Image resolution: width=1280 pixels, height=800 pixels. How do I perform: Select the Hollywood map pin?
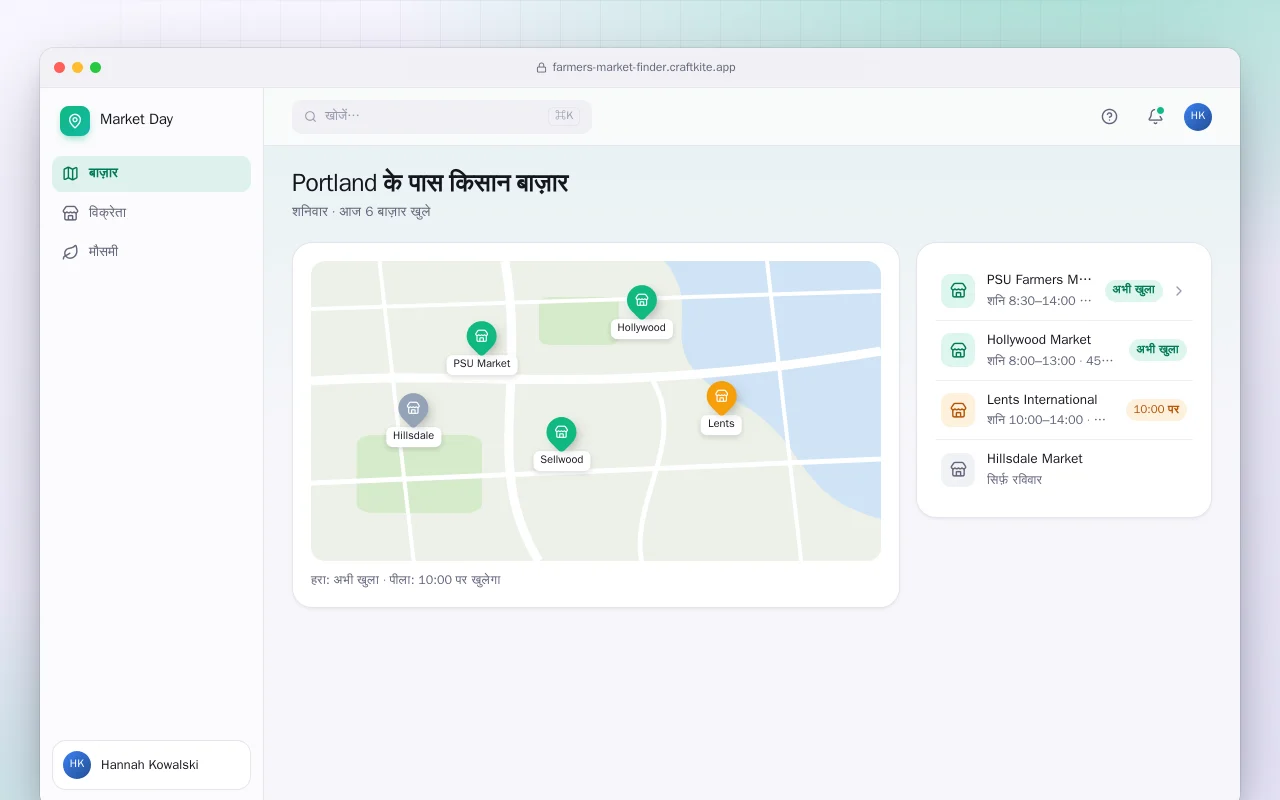pyautogui.click(x=641, y=302)
